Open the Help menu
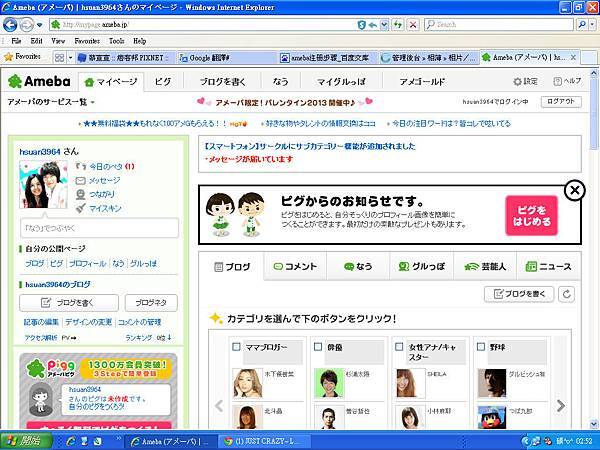The width and height of the screenshot is (600, 450). coord(140,41)
